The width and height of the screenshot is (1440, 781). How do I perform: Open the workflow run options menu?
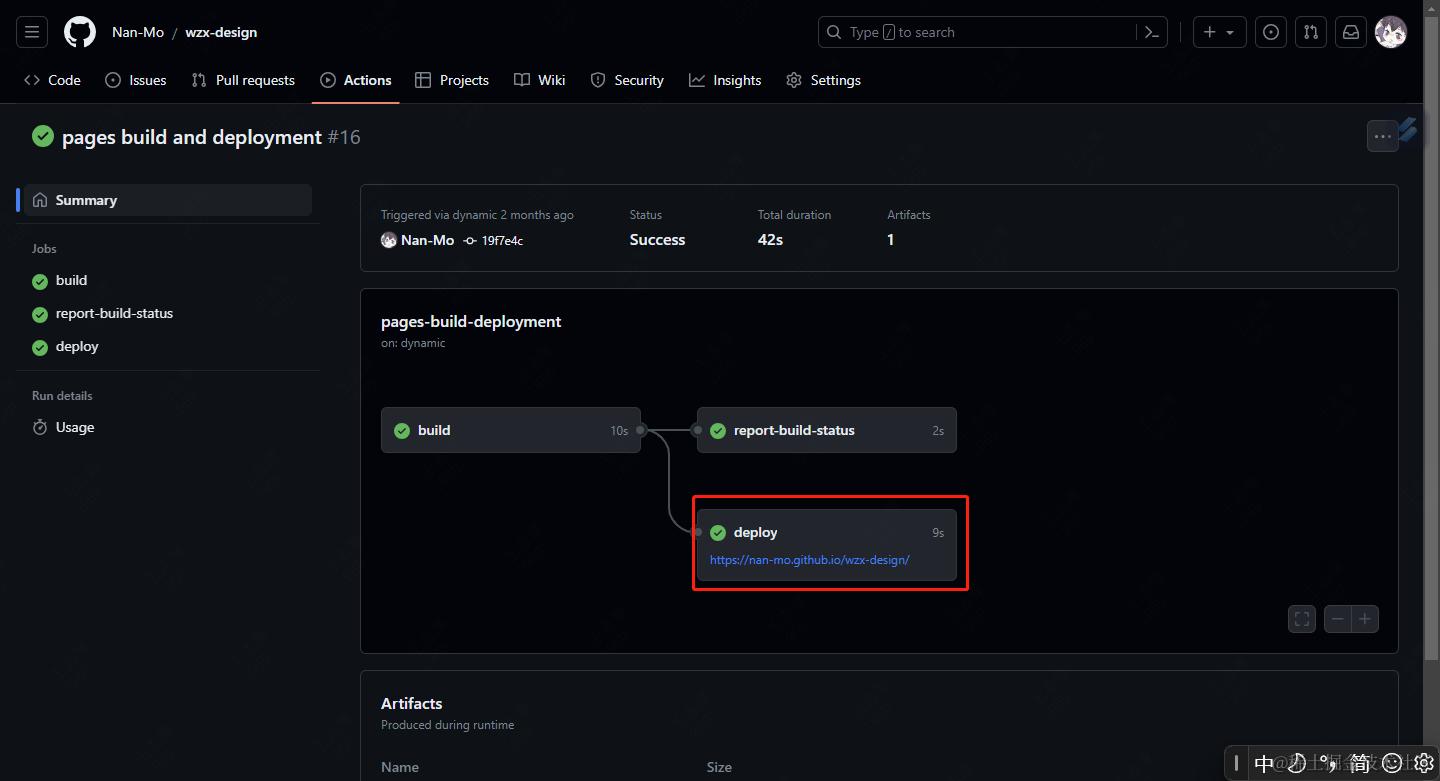[1382, 136]
